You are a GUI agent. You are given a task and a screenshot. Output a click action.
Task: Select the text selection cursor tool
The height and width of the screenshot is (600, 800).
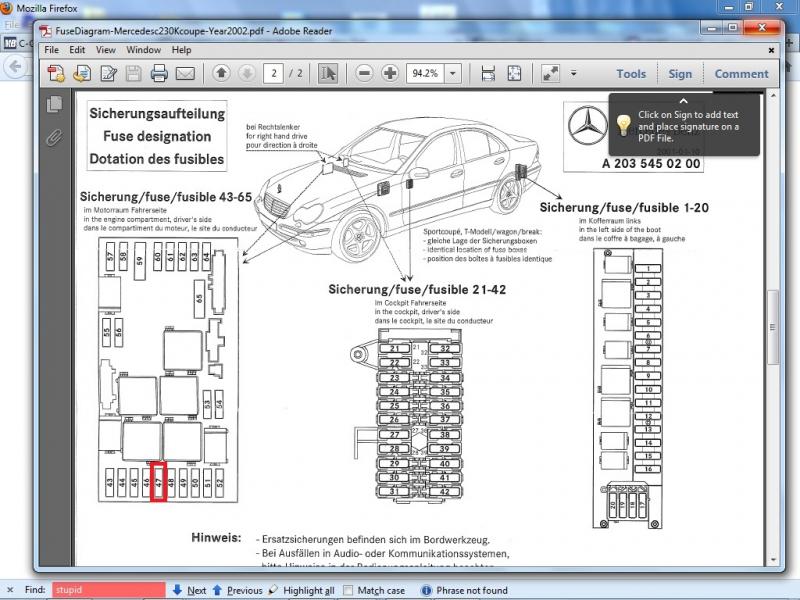click(328, 73)
